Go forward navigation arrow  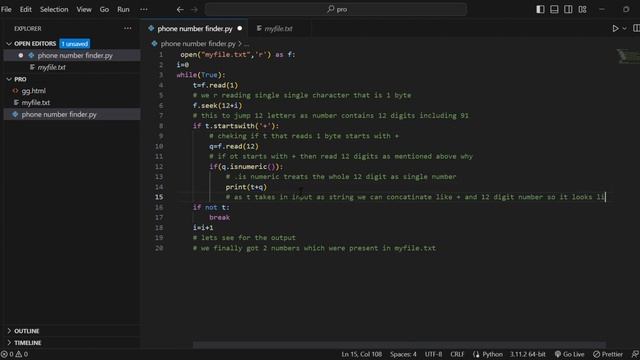(194, 9)
